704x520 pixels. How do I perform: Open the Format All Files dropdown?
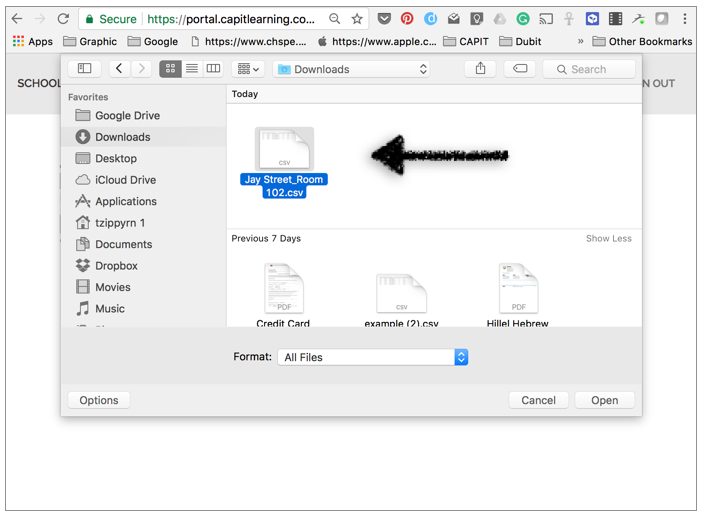pyautogui.click(x=373, y=357)
